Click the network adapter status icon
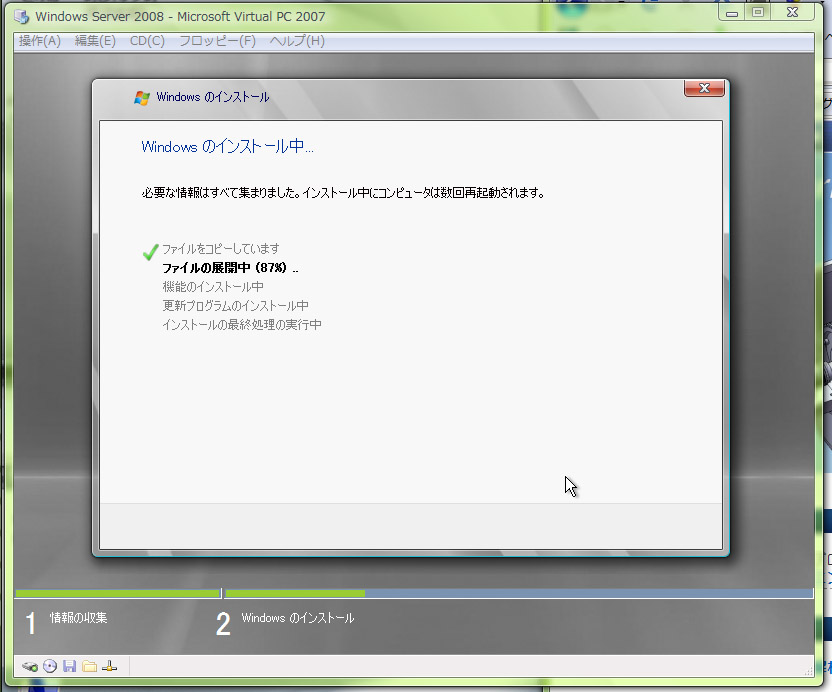Viewport: 832px width, 692px height. (109, 667)
